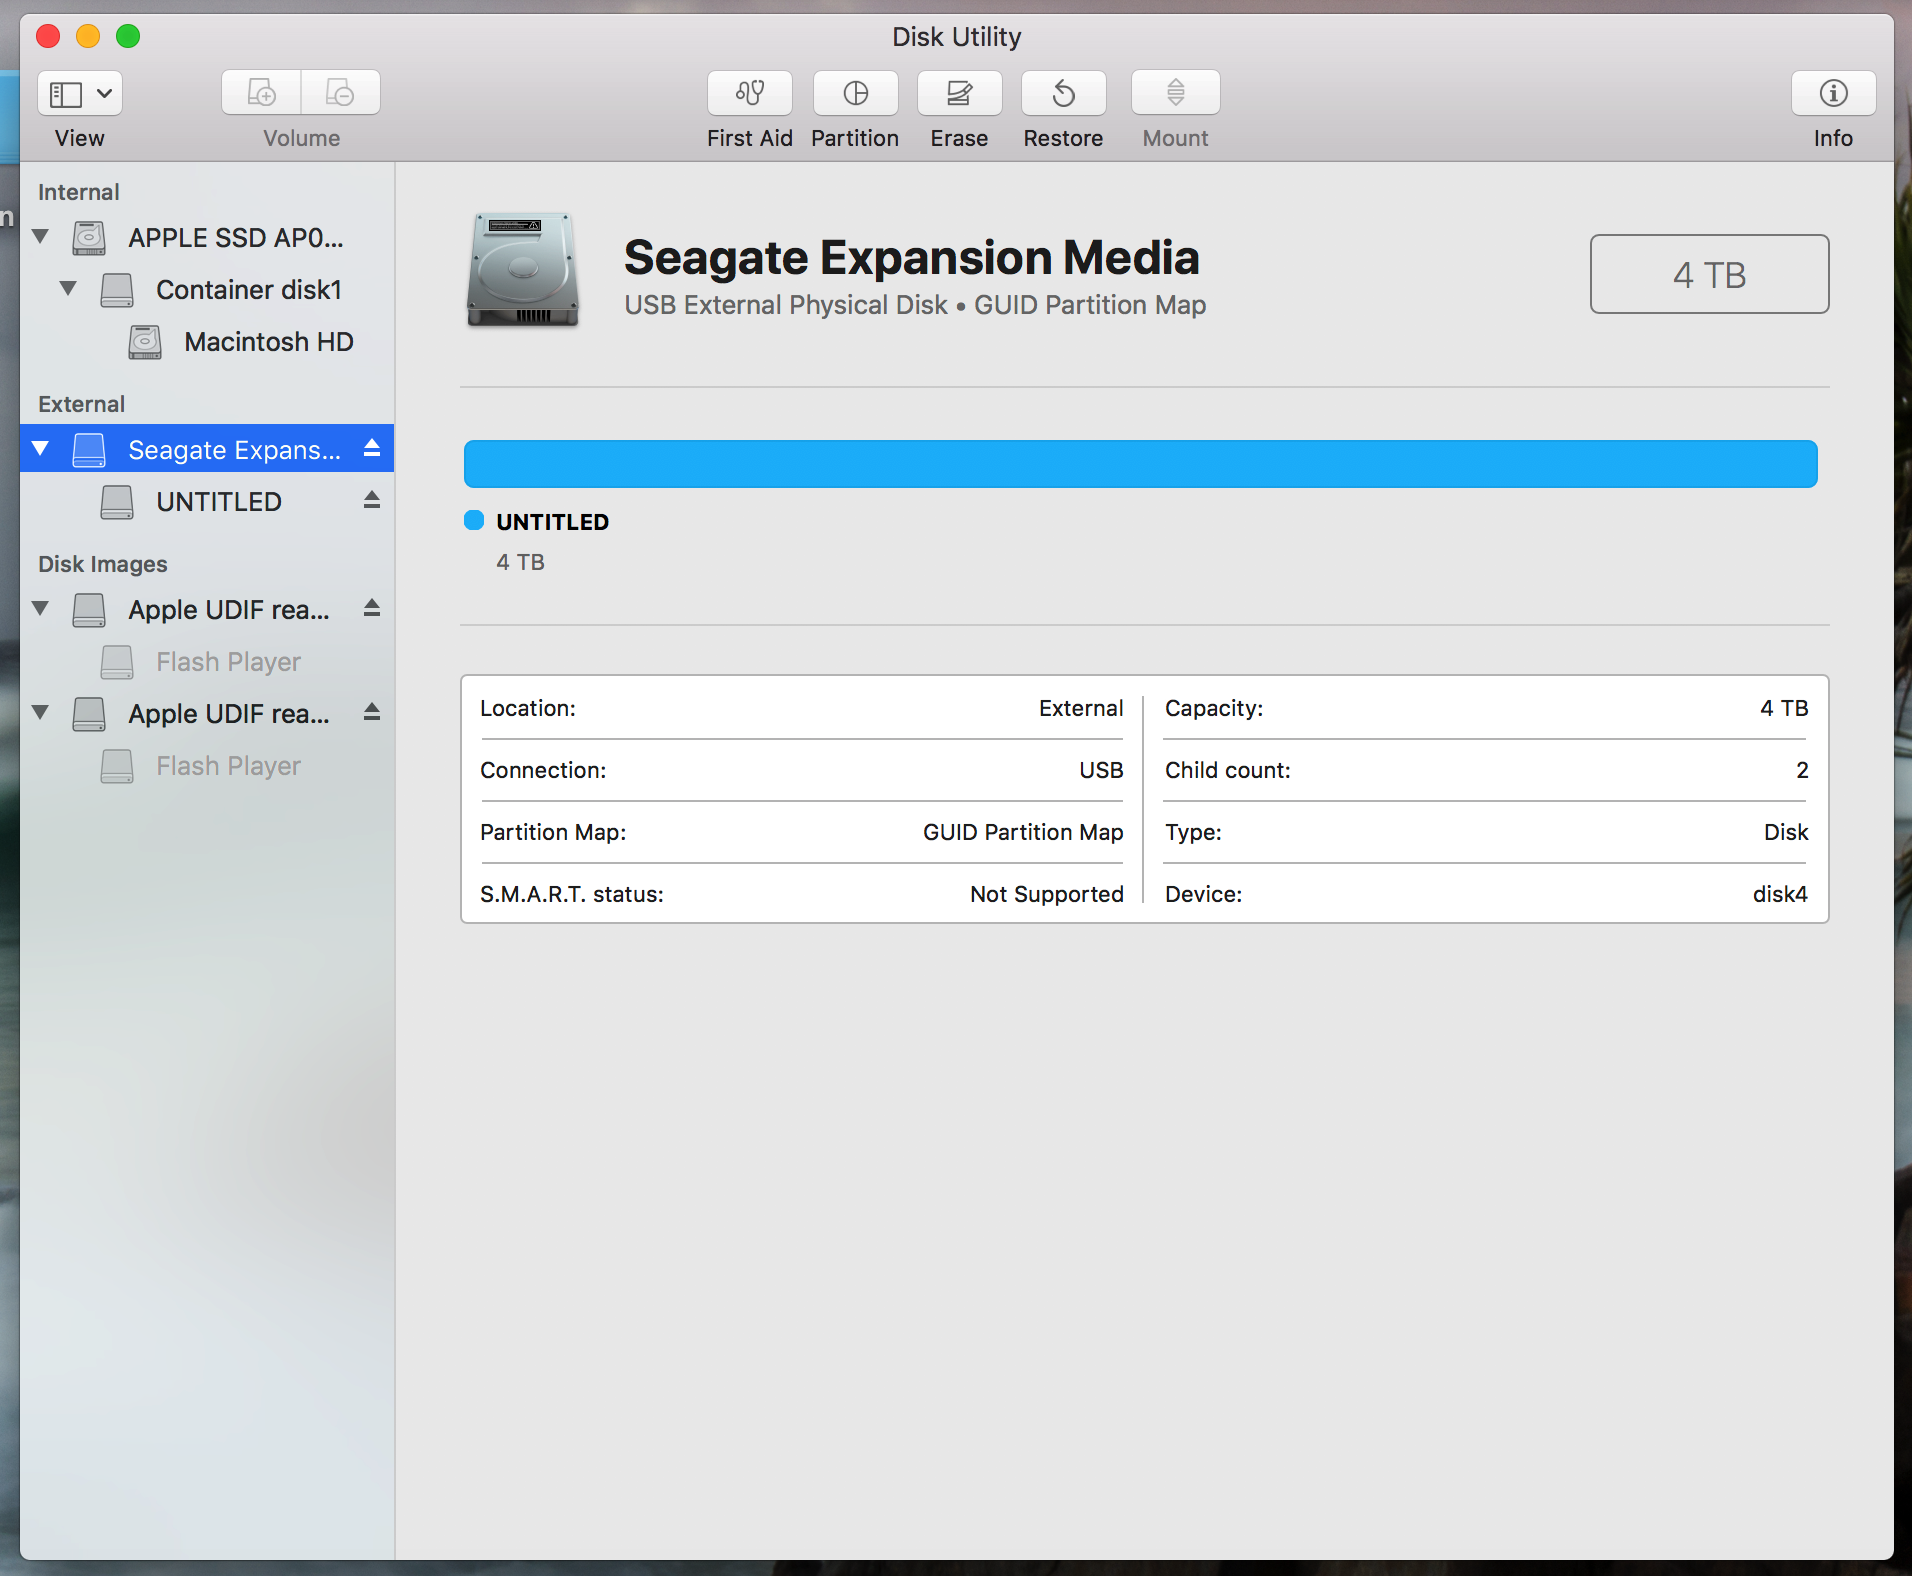Click the Erase toolbar icon
This screenshot has height=1576, width=1912.
click(959, 94)
